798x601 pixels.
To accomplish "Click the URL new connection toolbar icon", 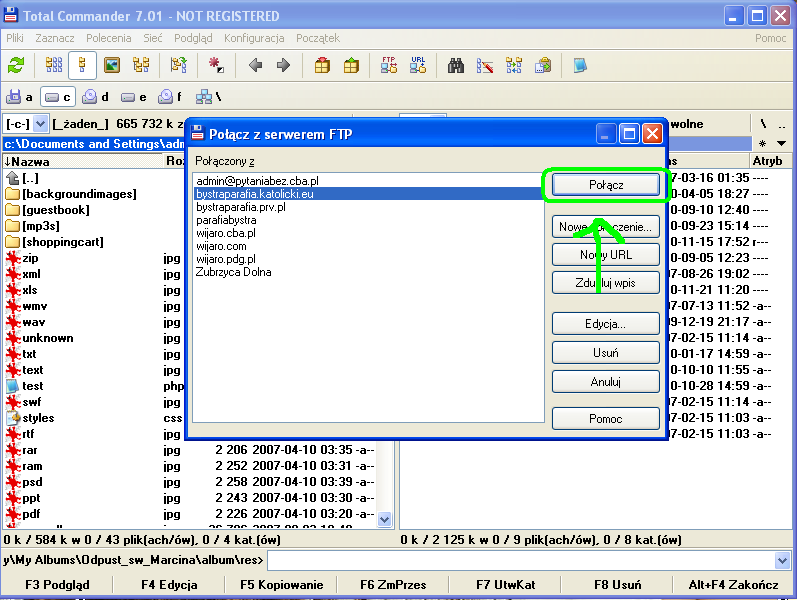I will coord(417,65).
